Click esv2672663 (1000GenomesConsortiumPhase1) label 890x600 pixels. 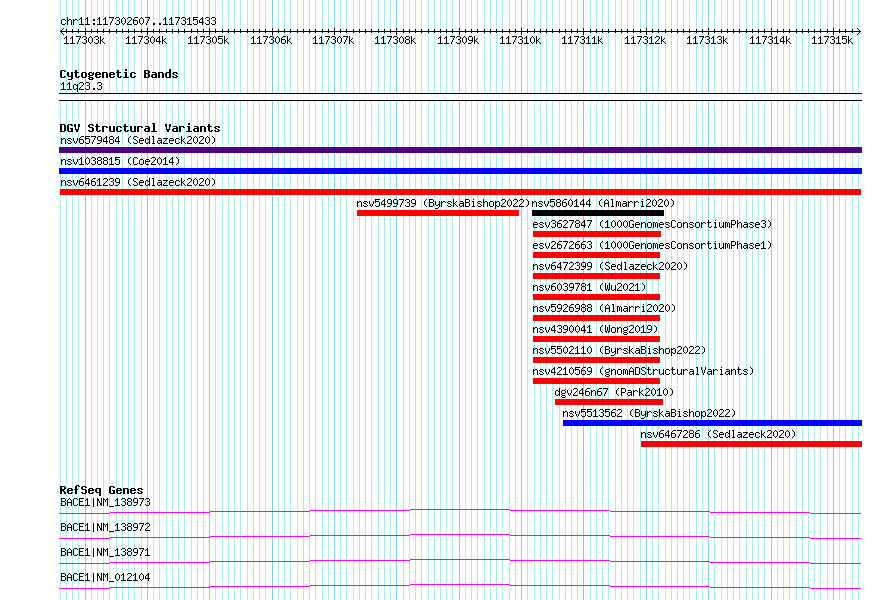[x=652, y=245]
